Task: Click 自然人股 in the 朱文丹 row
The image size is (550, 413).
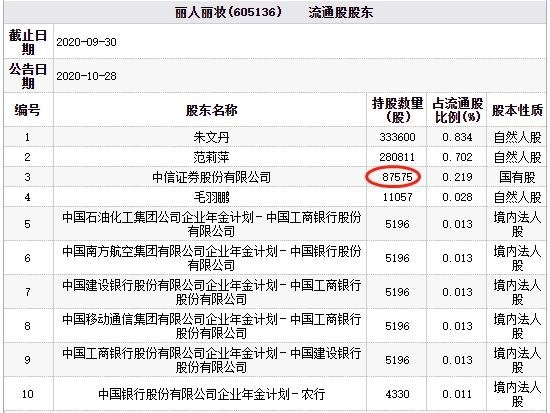Action: point(517,137)
